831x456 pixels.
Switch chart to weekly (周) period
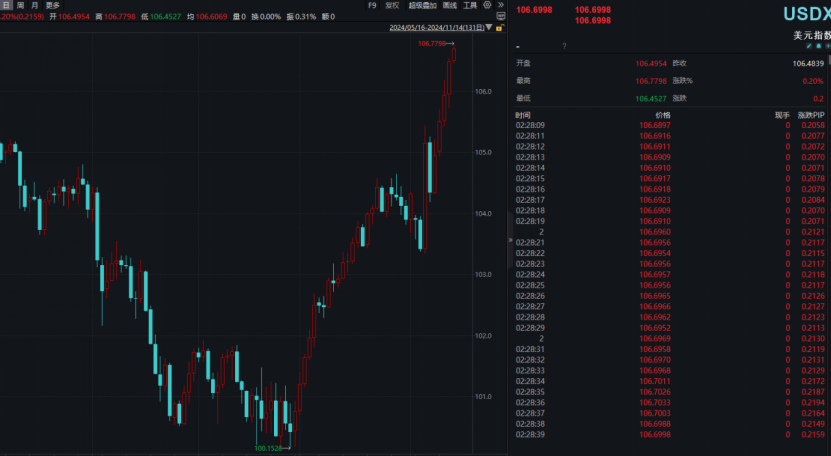20,5
